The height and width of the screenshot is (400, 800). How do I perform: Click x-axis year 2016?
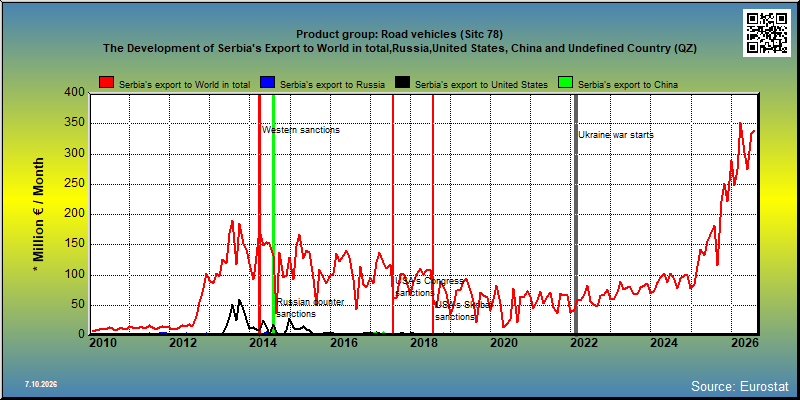(x=343, y=343)
